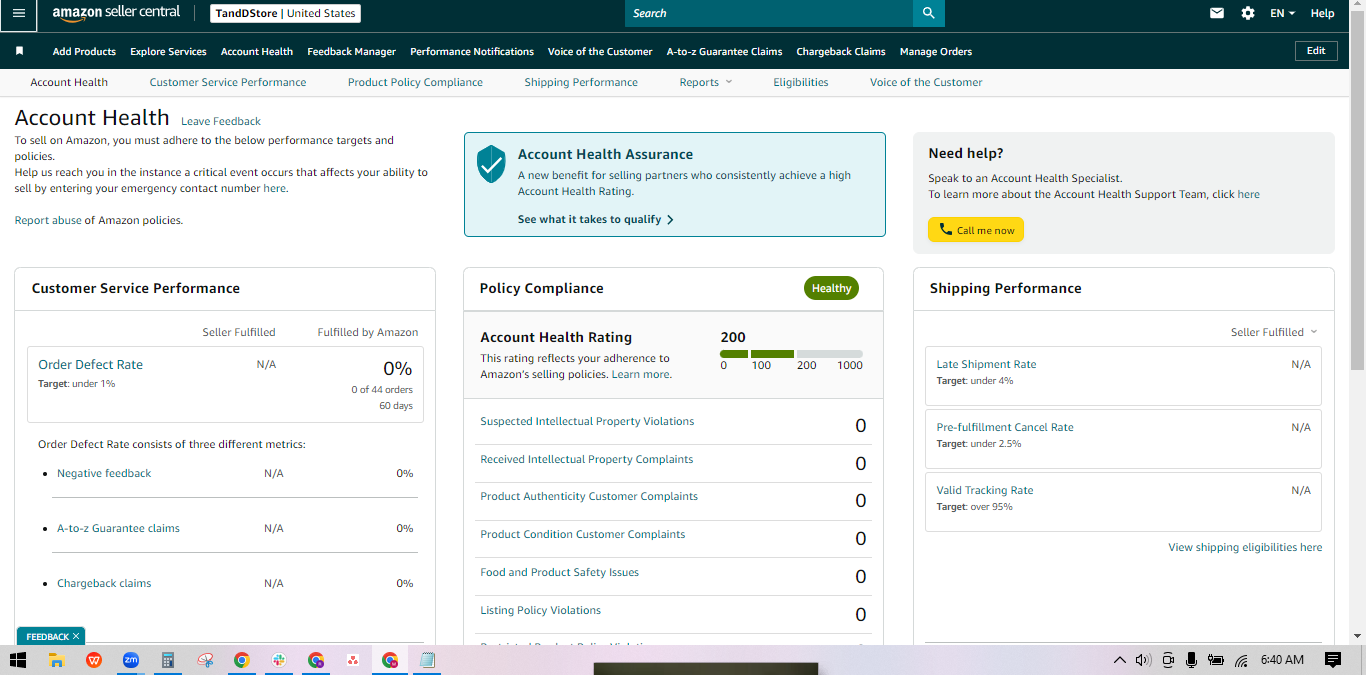Click the bookmark icon in the favorites bar
The height and width of the screenshot is (675, 1366).
[x=19, y=51]
